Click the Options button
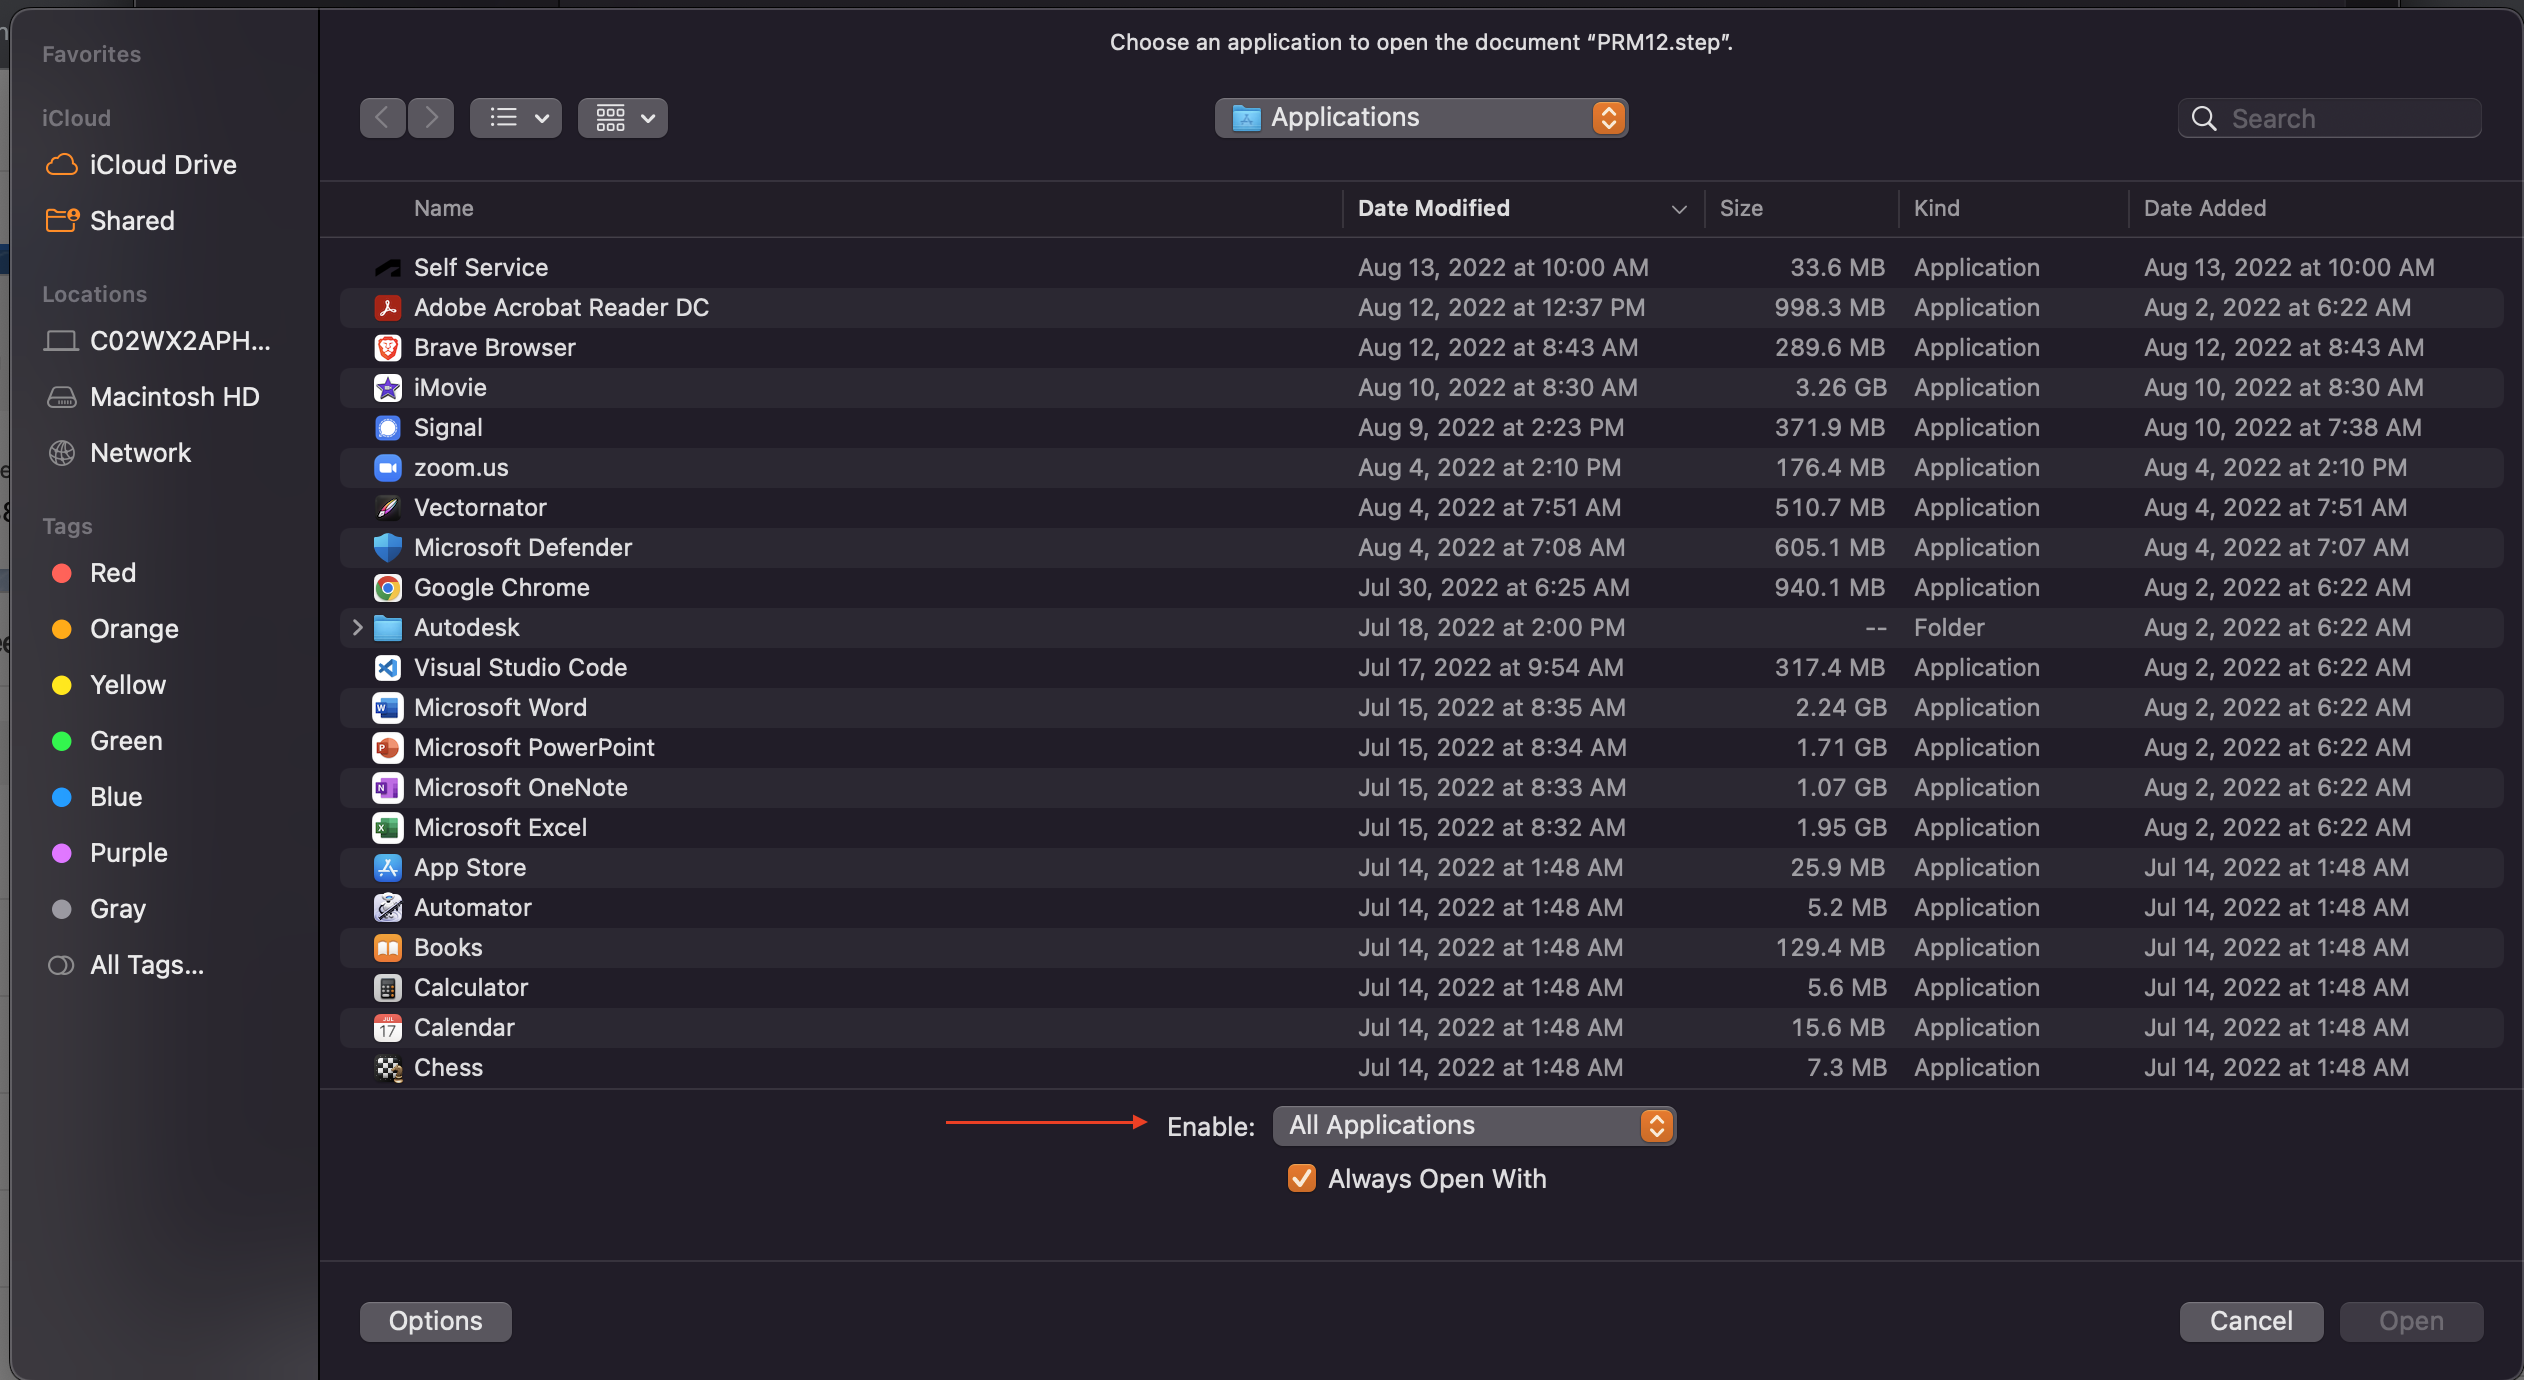 point(435,1321)
